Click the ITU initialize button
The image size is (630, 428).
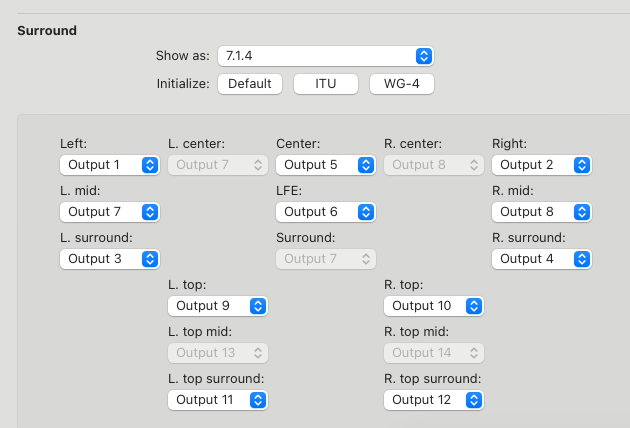click(325, 84)
